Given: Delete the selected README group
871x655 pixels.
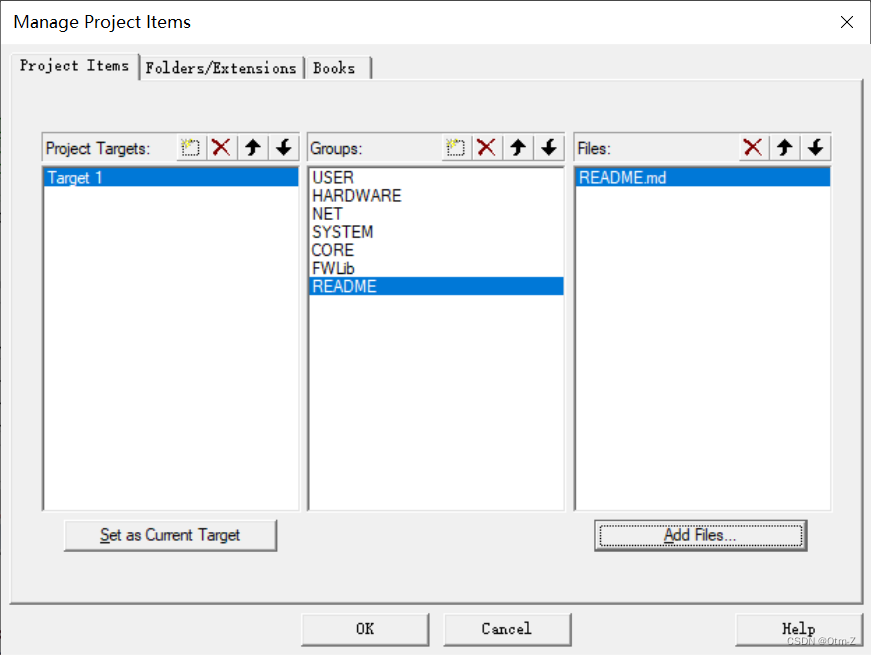Looking at the screenshot, I should click(x=486, y=147).
